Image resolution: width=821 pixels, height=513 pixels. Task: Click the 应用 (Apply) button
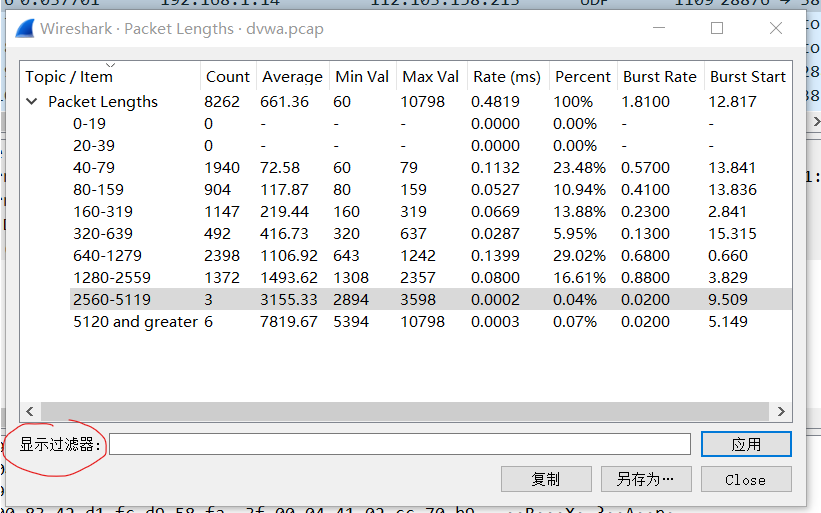[746, 444]
